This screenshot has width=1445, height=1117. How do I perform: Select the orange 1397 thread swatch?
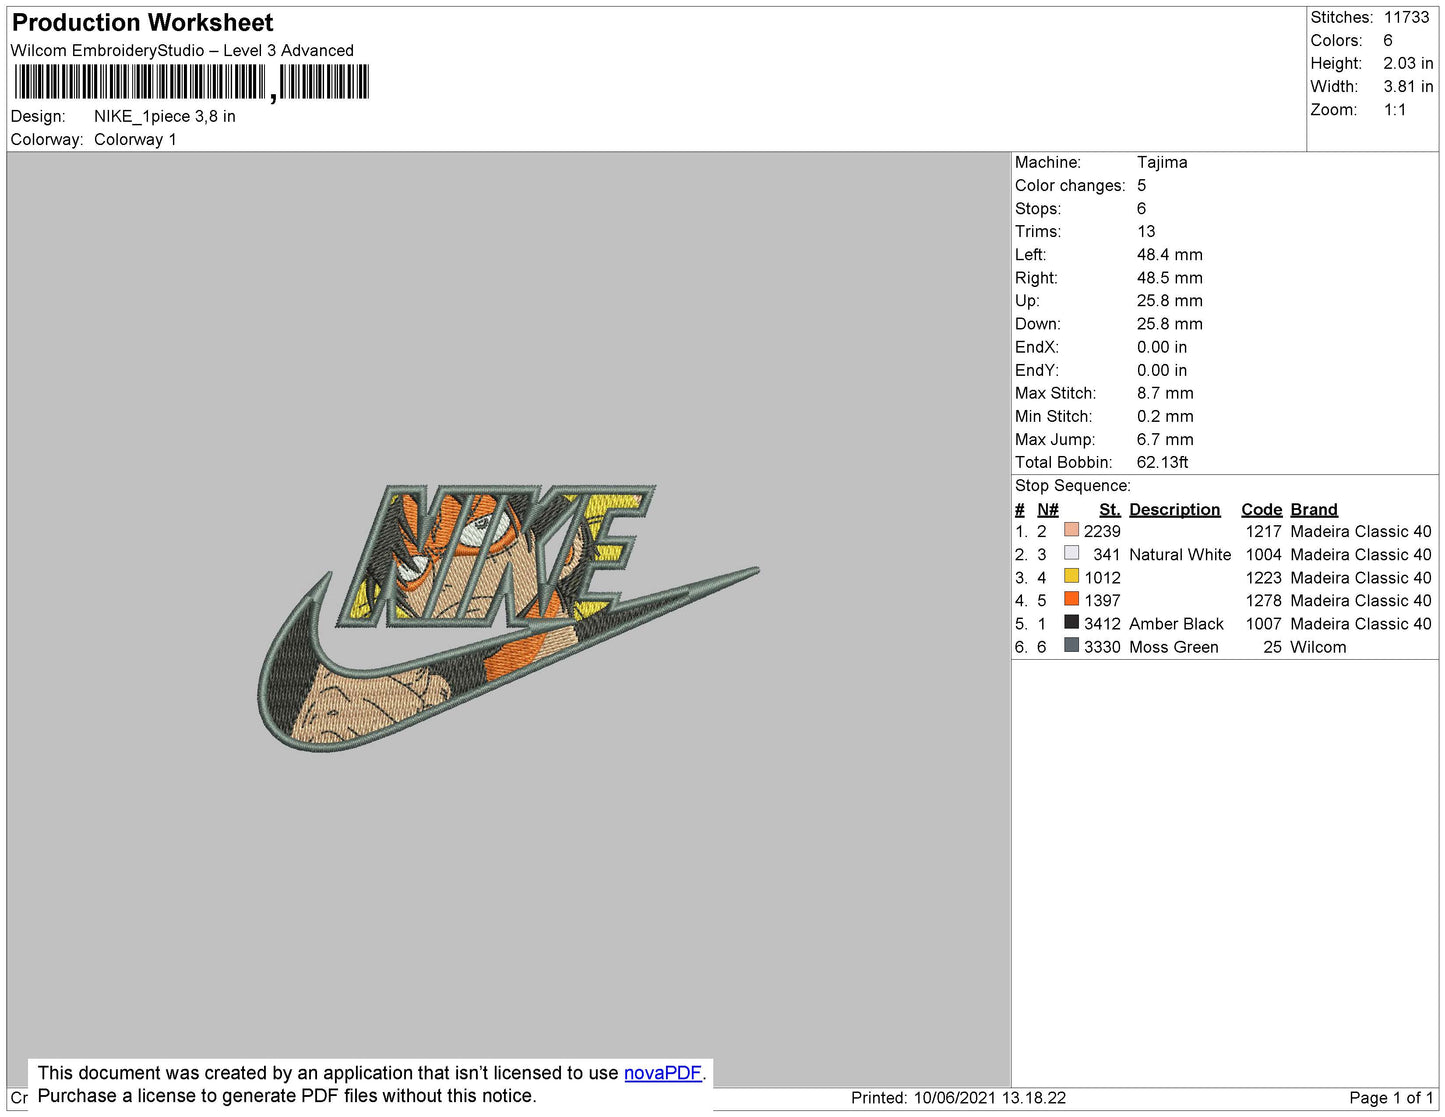[1071, 599]
